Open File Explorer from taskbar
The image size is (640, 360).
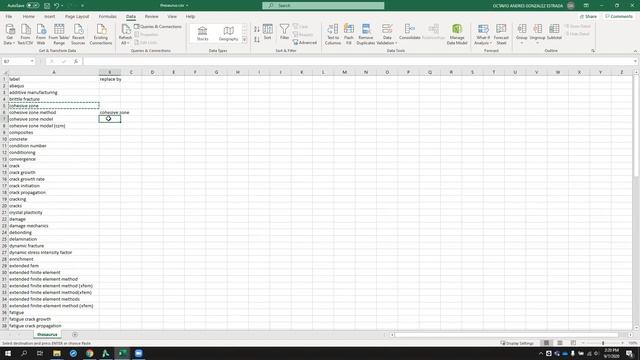click(x=57, y=353)
